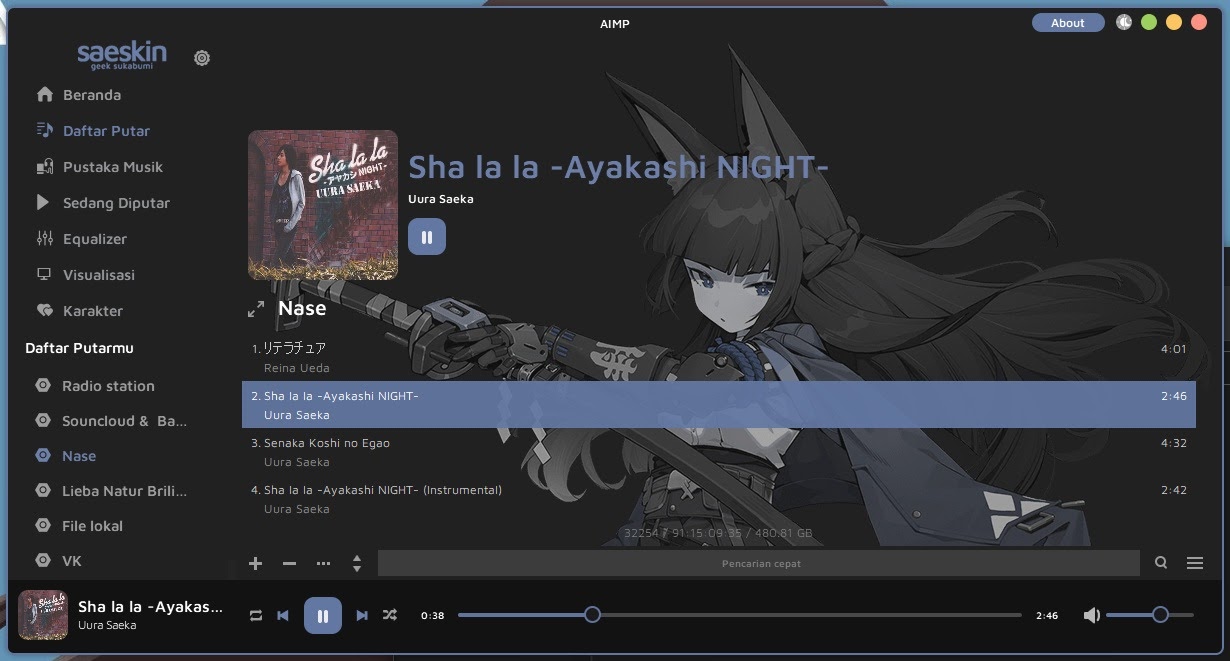Click the 0:38 elapsed time label
The height and width of the screenshot is (661, 1230).
[432, 616]
